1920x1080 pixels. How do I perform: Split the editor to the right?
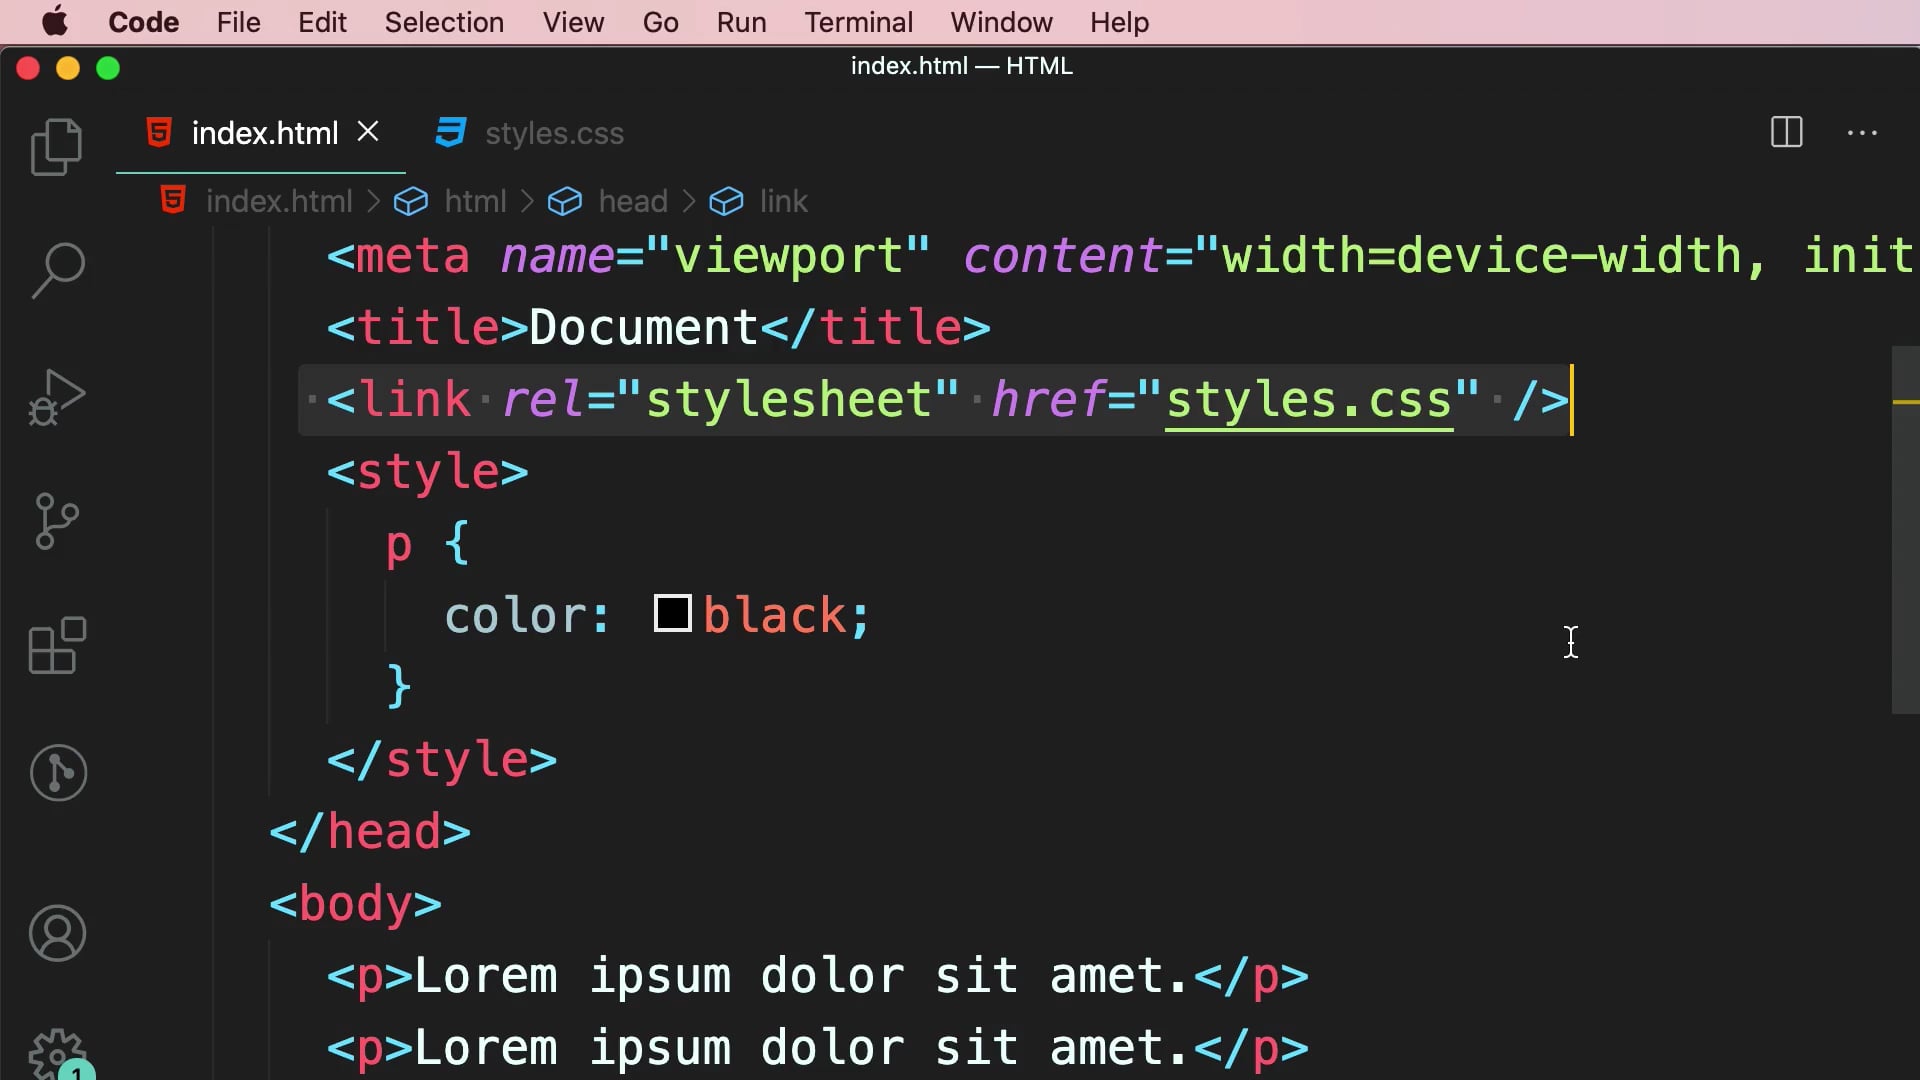point(1786,132)
